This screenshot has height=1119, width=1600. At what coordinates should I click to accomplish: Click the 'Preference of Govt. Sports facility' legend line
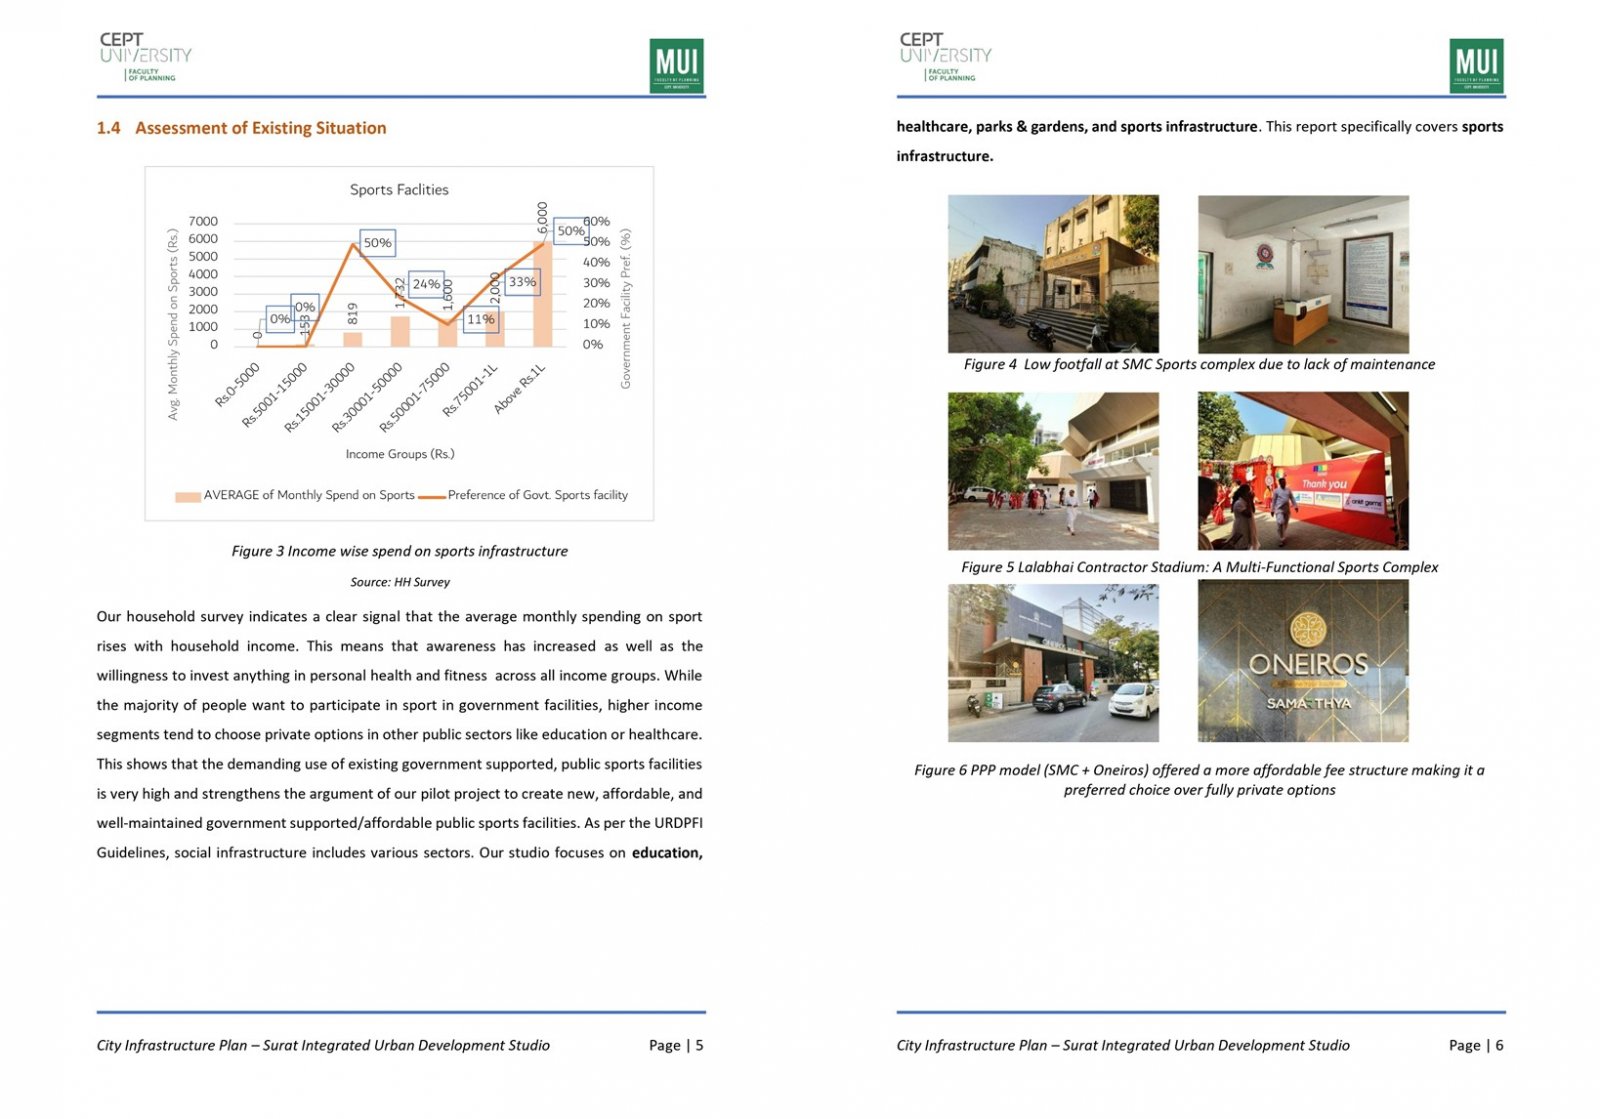click(x=432, y=496)
